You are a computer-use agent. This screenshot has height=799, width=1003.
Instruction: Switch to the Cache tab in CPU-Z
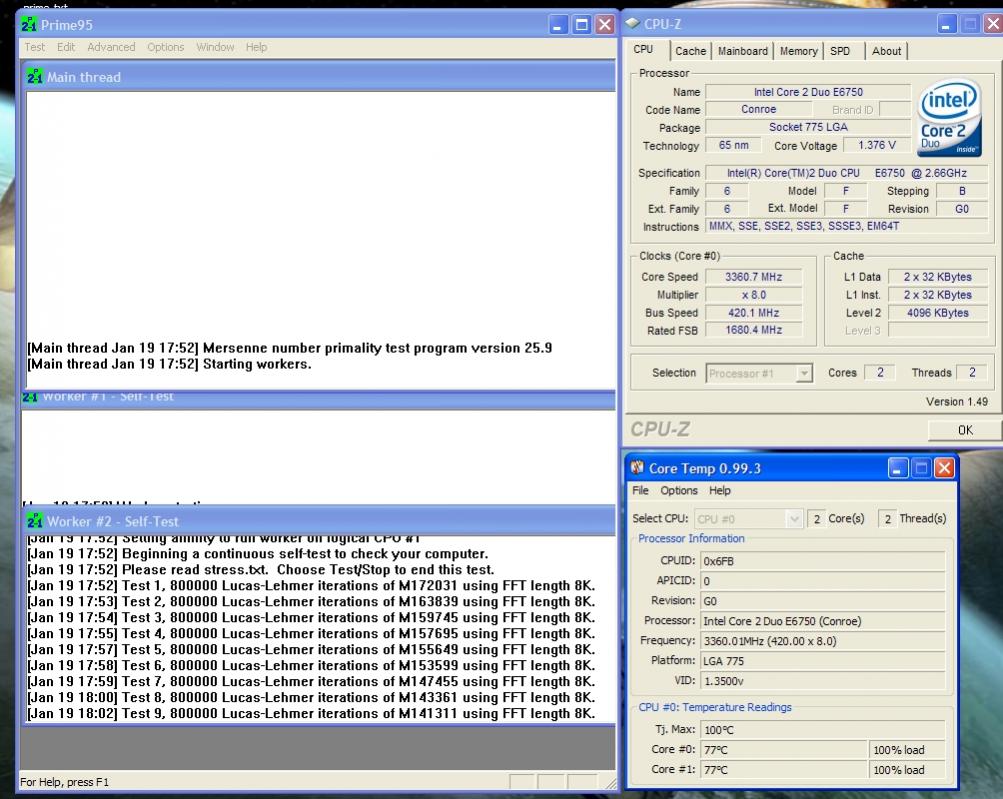(690, 51)
